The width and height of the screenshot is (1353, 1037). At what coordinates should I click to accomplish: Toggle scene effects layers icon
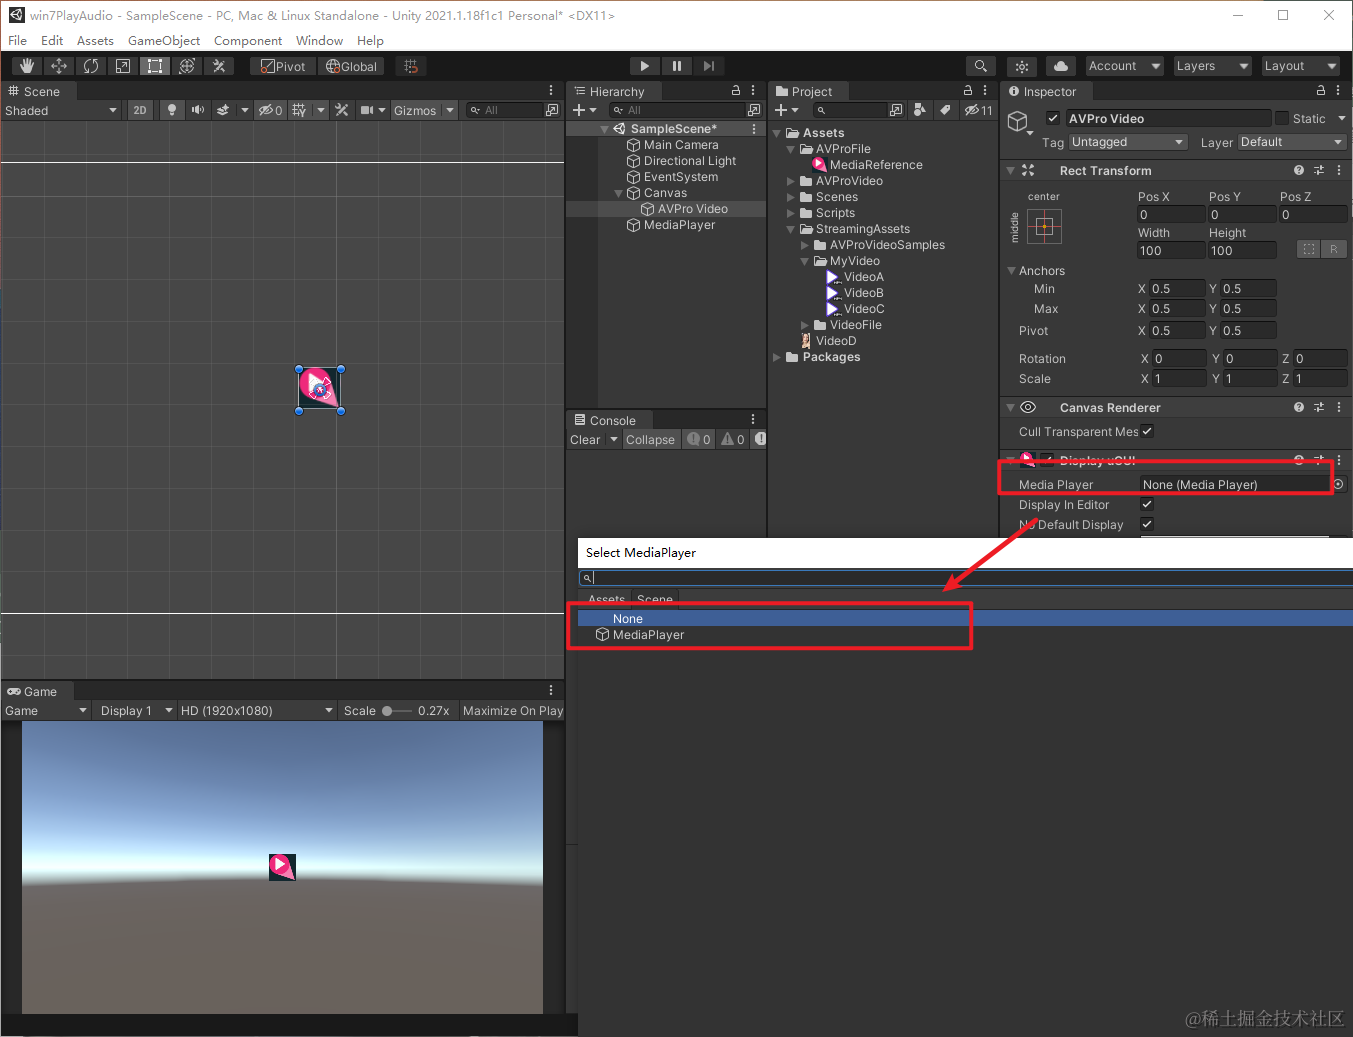point(223,110)
